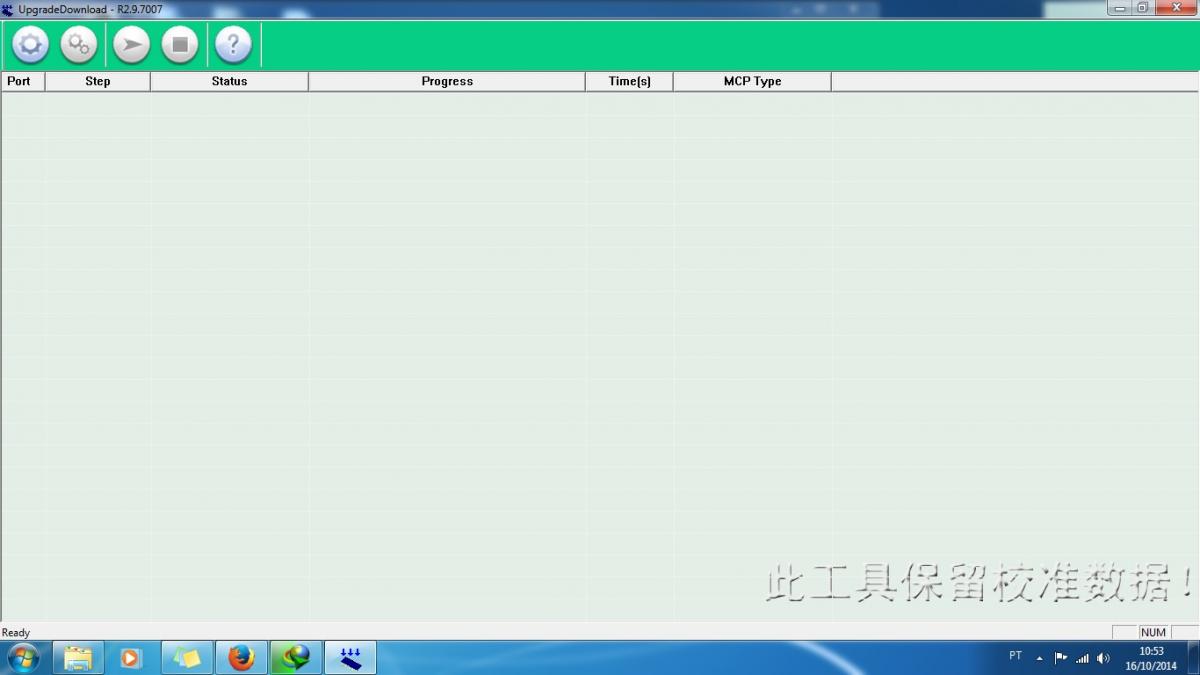Open Settings with the double-gear icon
The image size is (1200, 675).
(x=79, y=45)
